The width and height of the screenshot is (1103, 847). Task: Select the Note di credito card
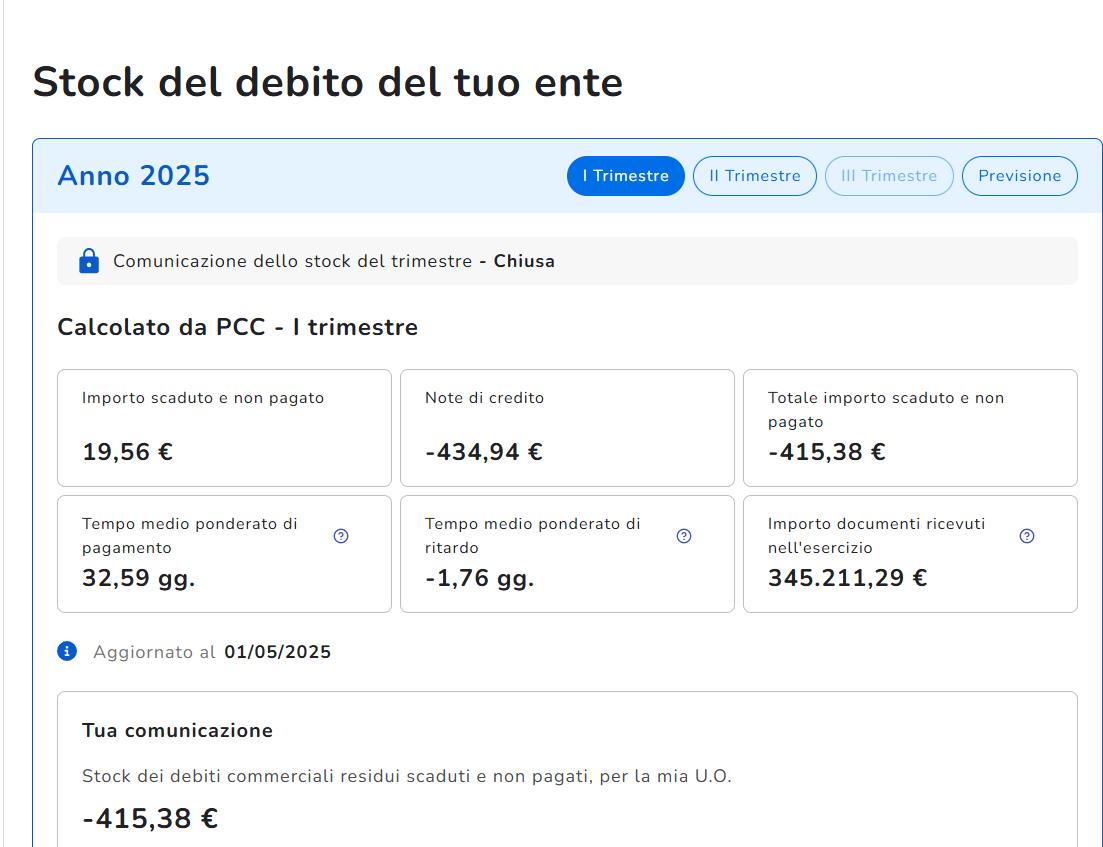[x=567, y=427]
